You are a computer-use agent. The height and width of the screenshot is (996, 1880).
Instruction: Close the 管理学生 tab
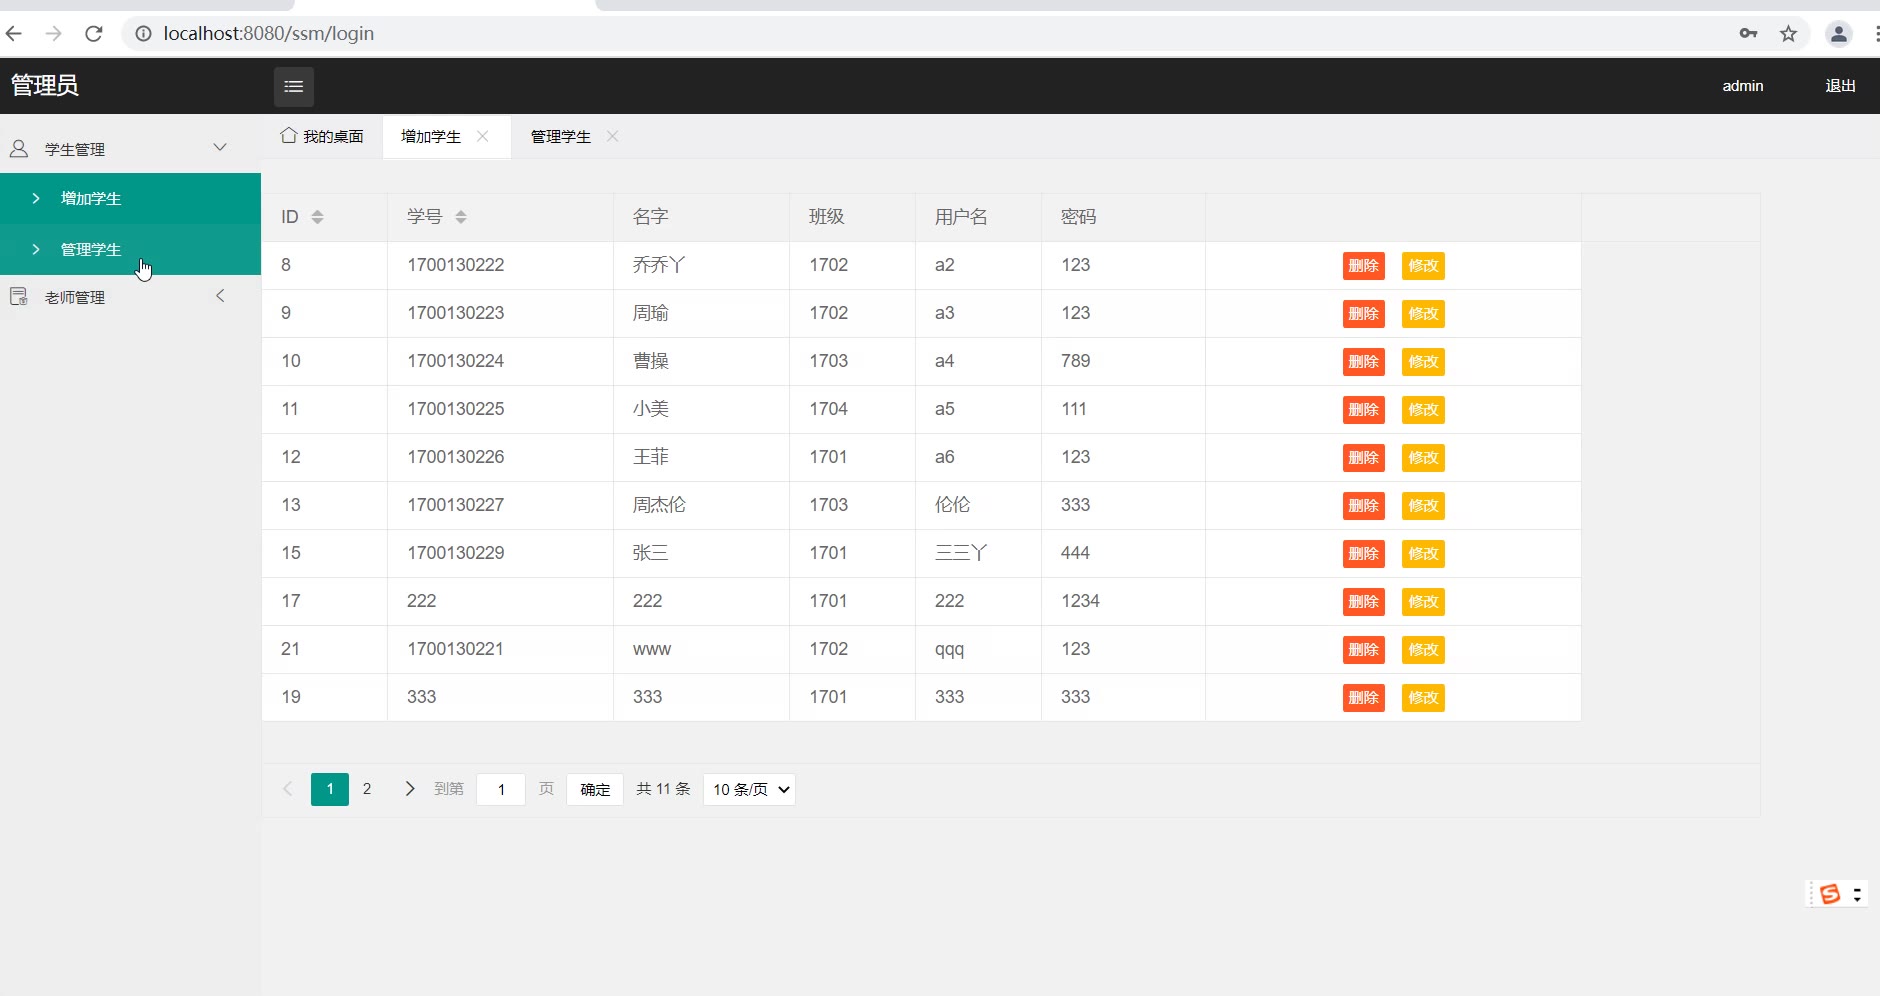point(613,136)
